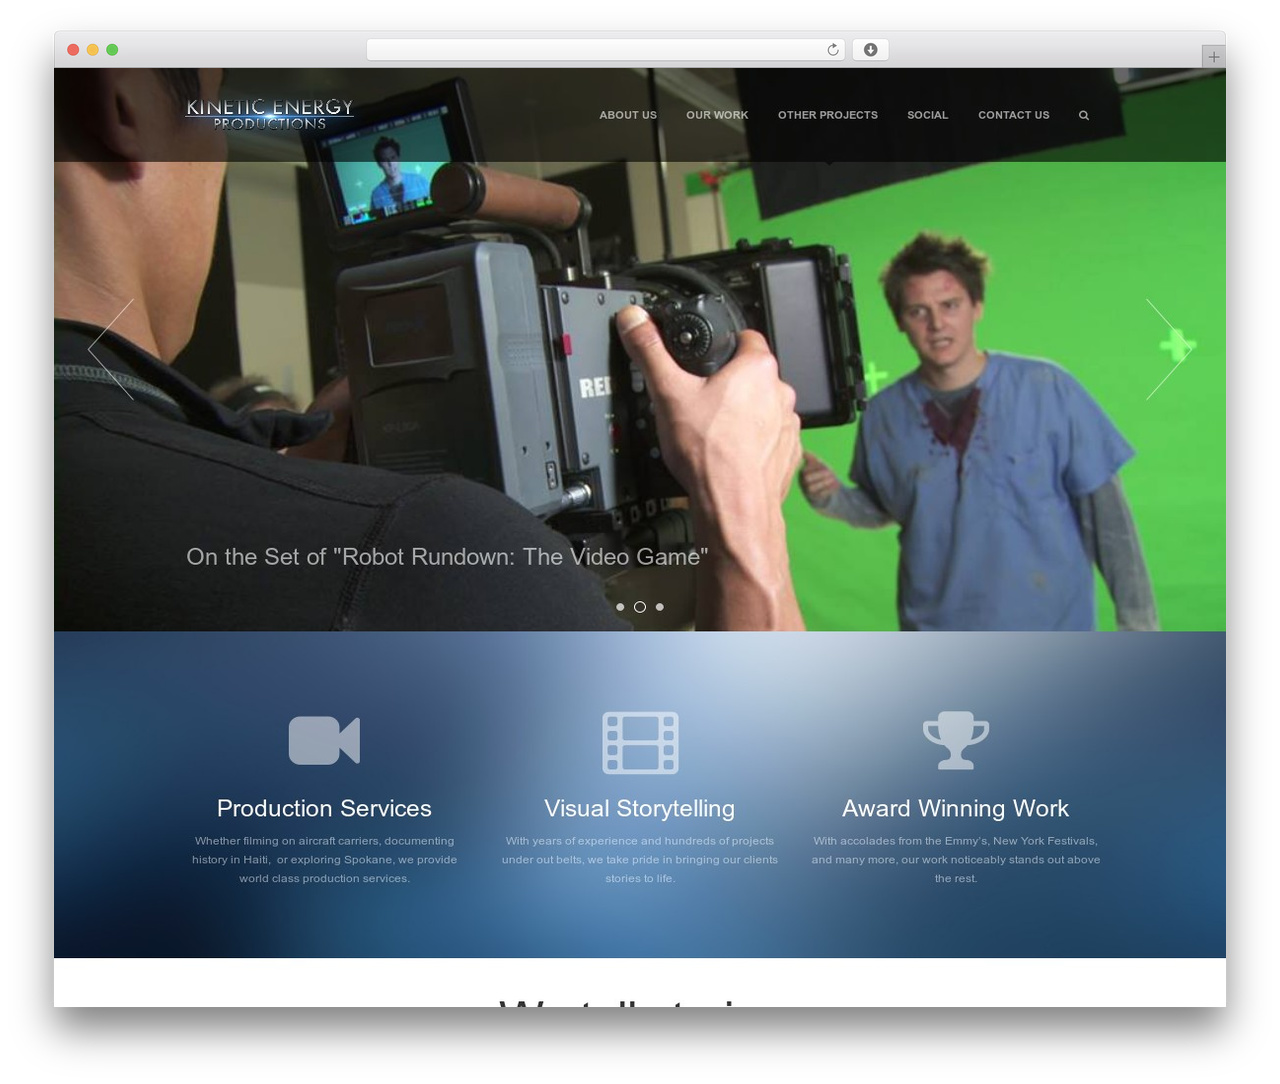Open the Our Work menu
The height and width of the screenshot is (1084, 1280).
(x=717, y=115)
